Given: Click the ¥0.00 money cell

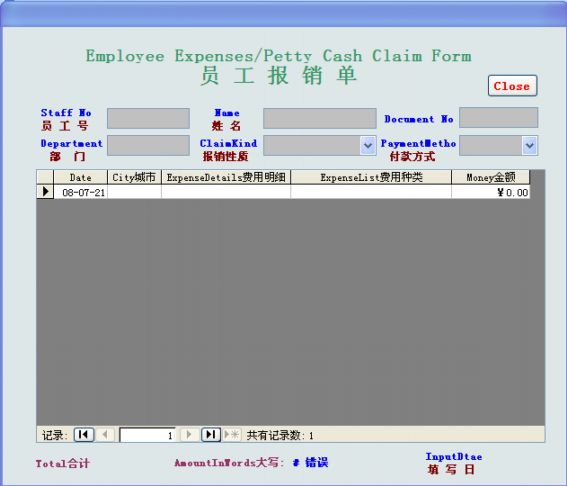Looking at the screenshot, I should point(491,192).
